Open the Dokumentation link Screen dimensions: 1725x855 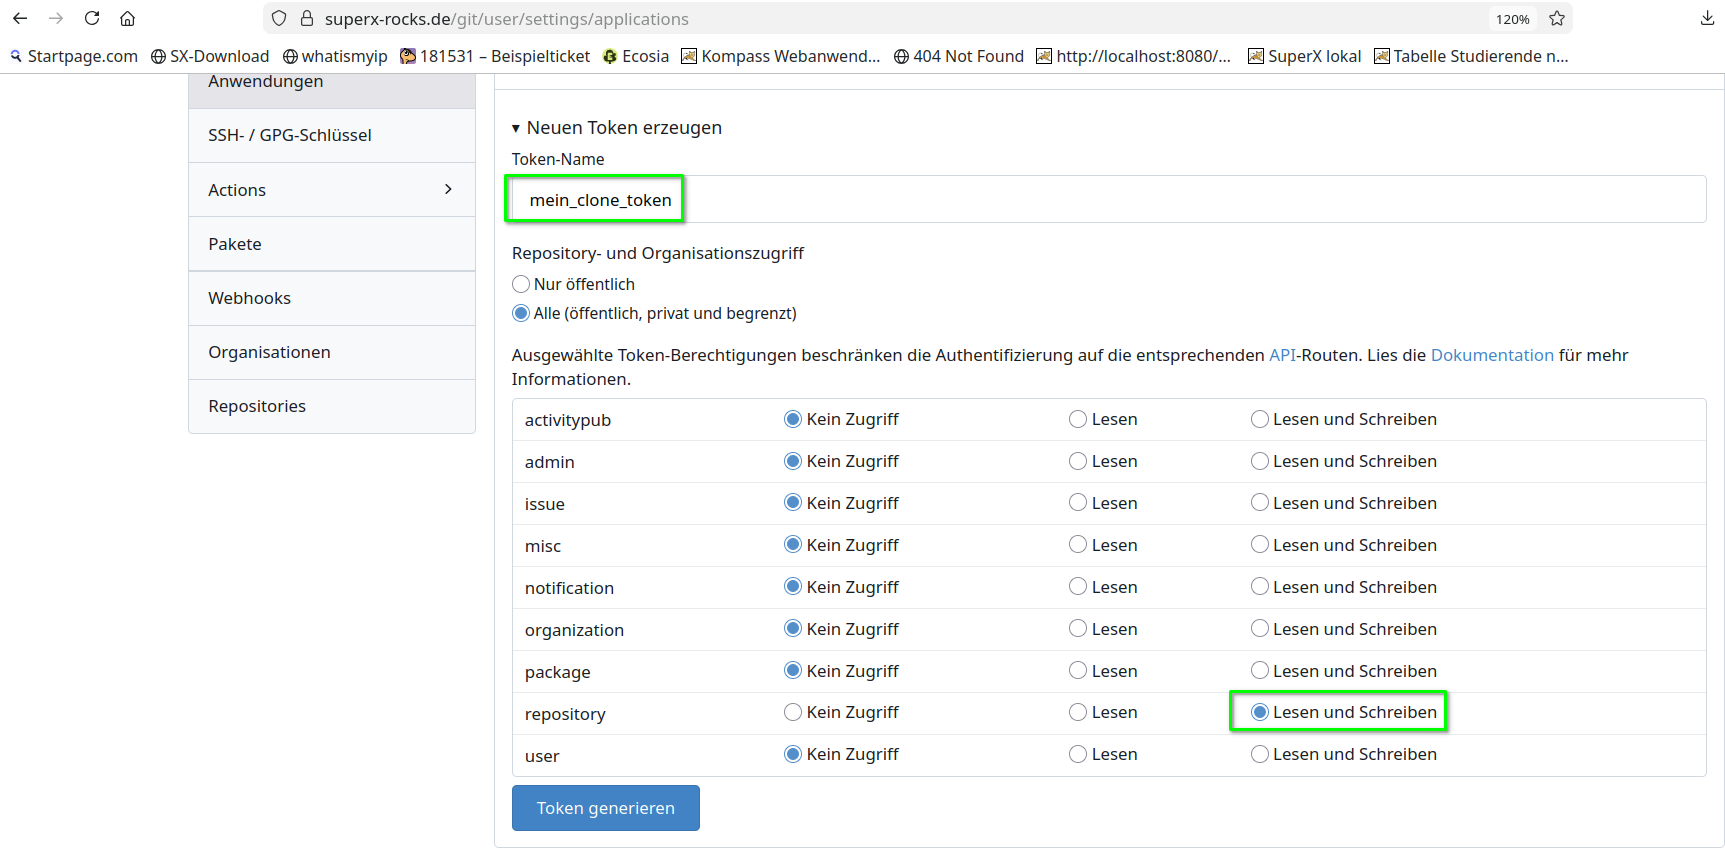(1491, 355)
